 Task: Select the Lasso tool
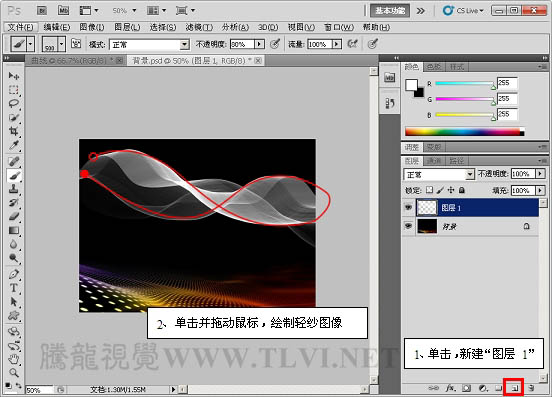(14, 103)
